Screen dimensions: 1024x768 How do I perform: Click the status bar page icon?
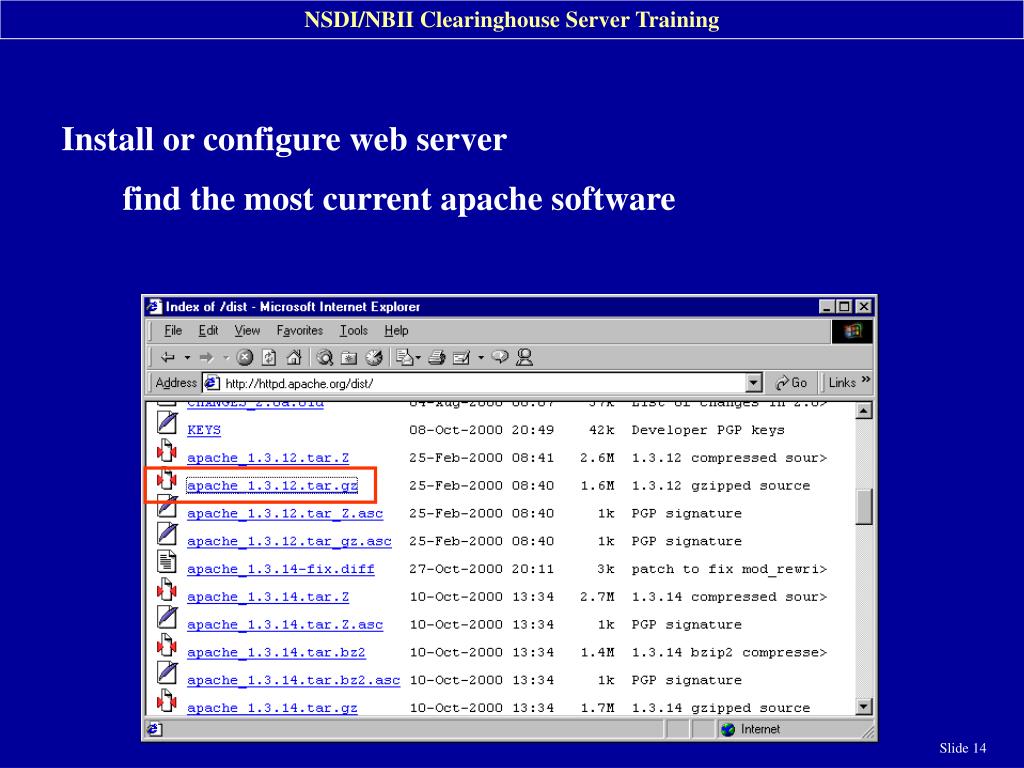(154, 729)
